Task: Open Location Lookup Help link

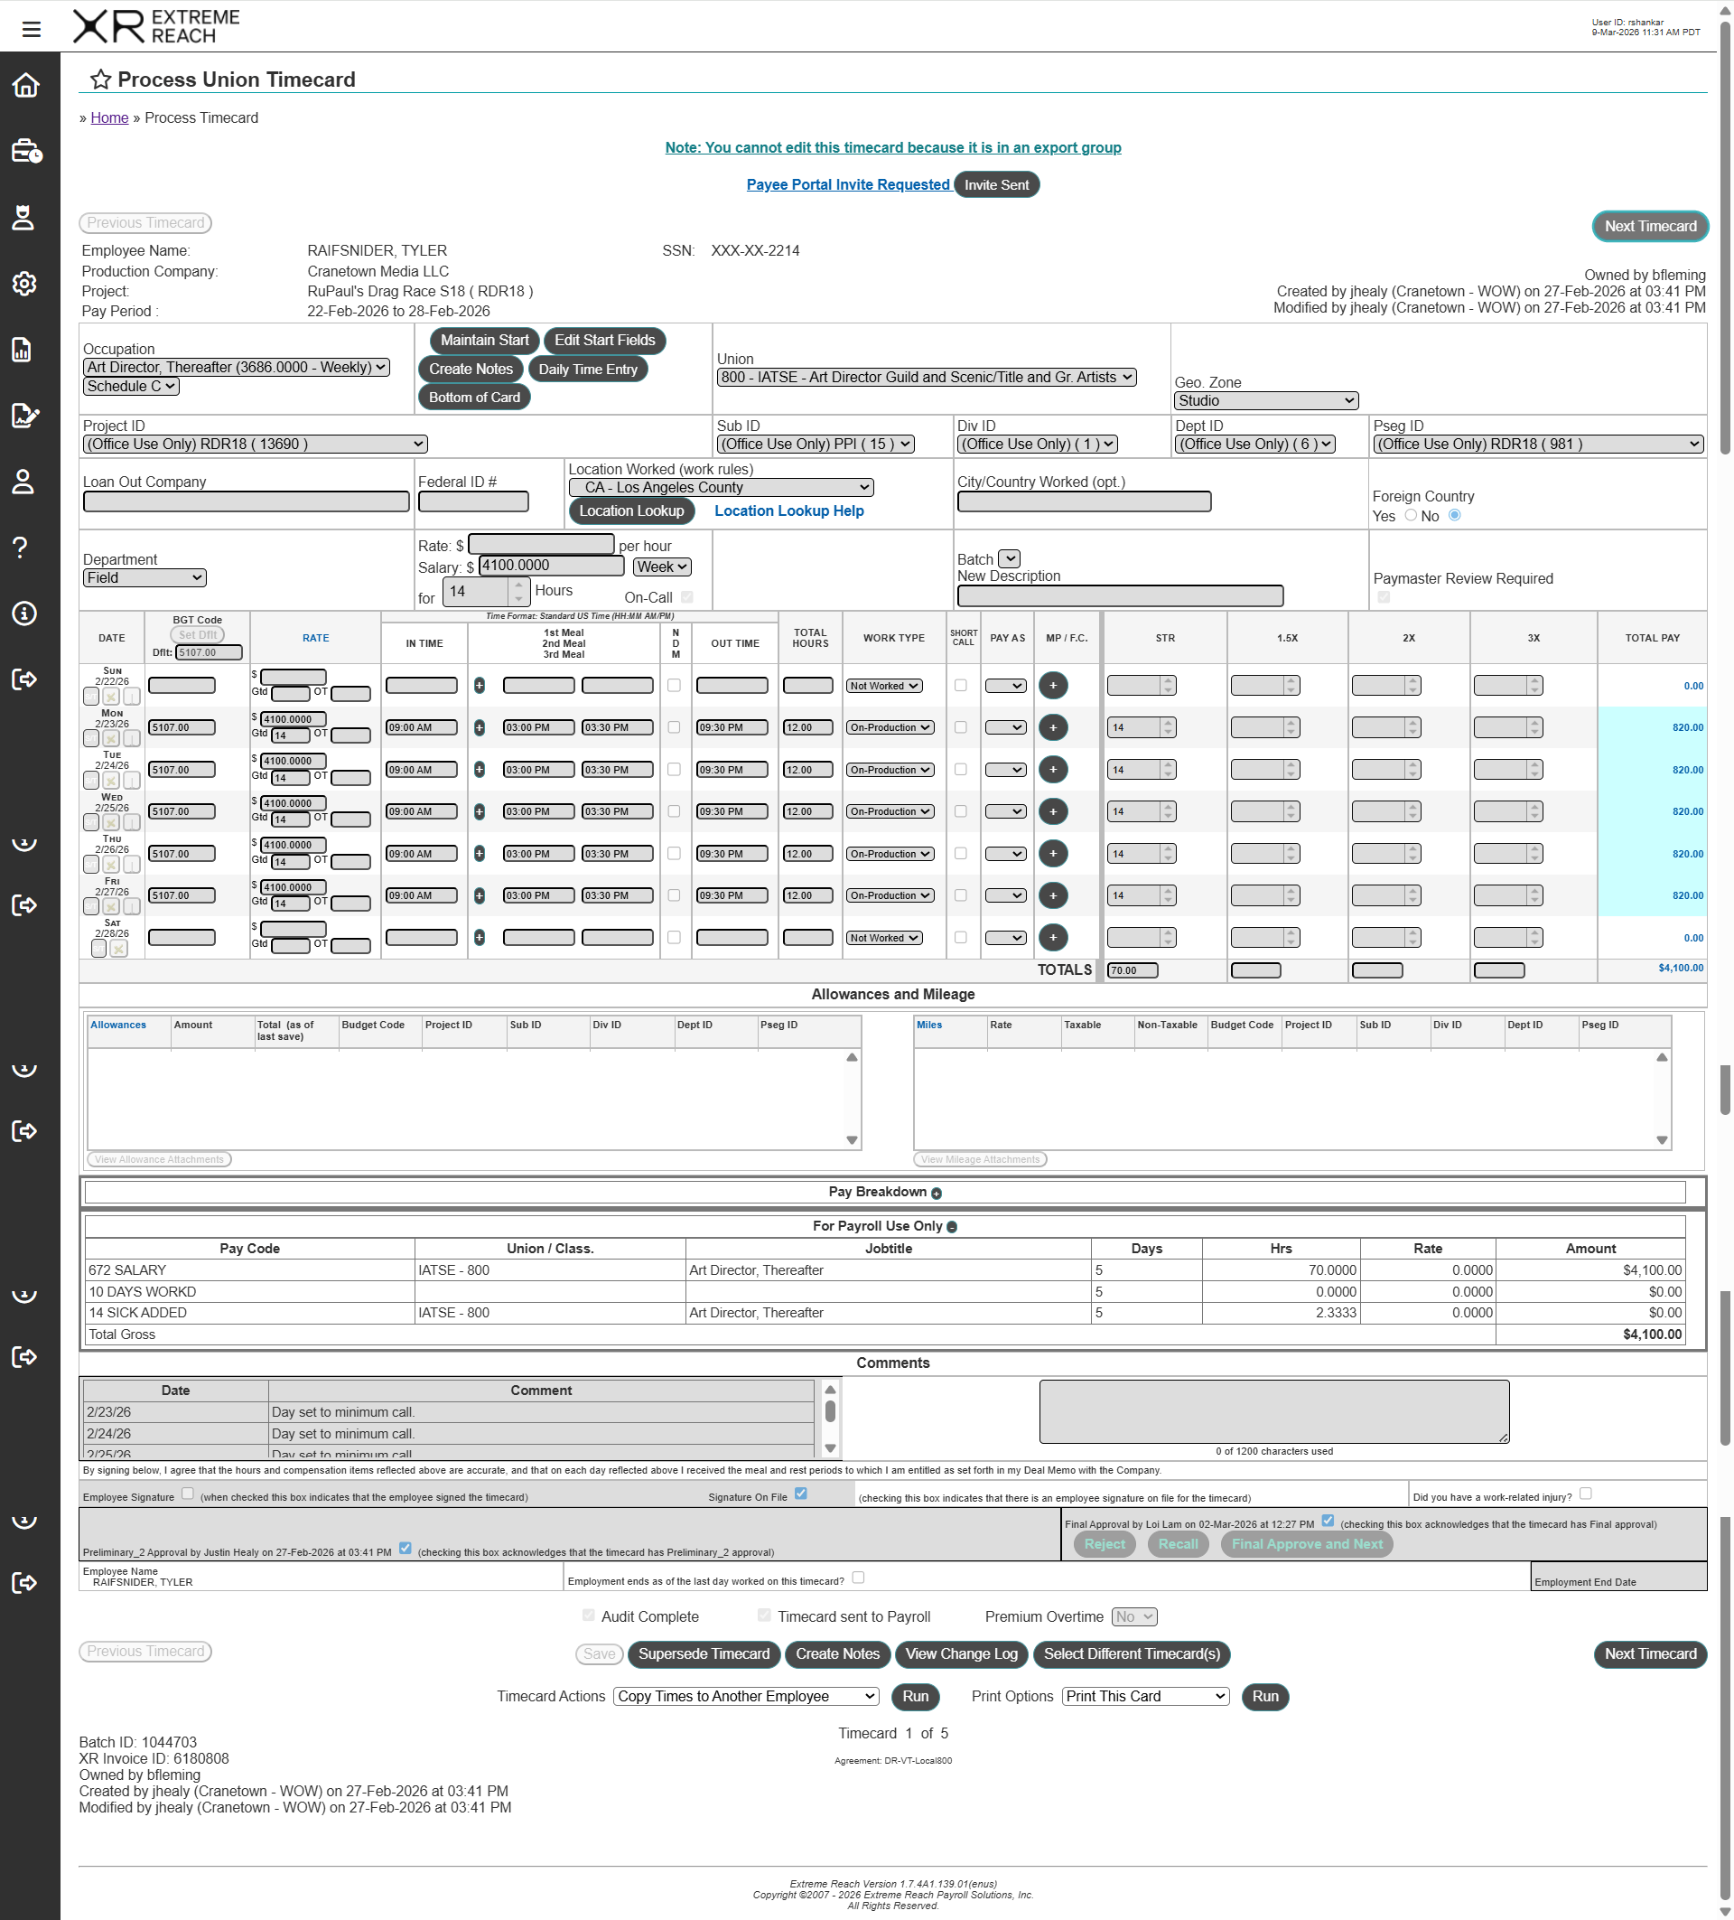Action: (789, 511)
